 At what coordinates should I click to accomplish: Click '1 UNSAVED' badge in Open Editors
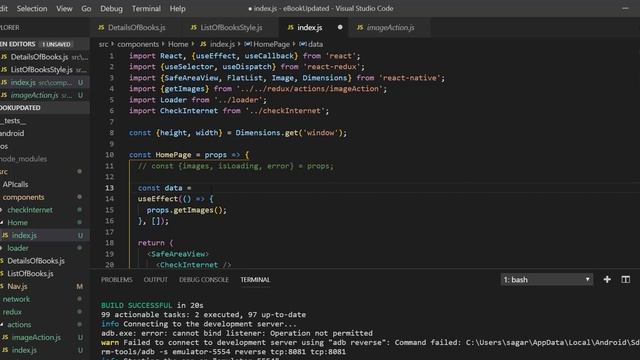coord(56,44)
